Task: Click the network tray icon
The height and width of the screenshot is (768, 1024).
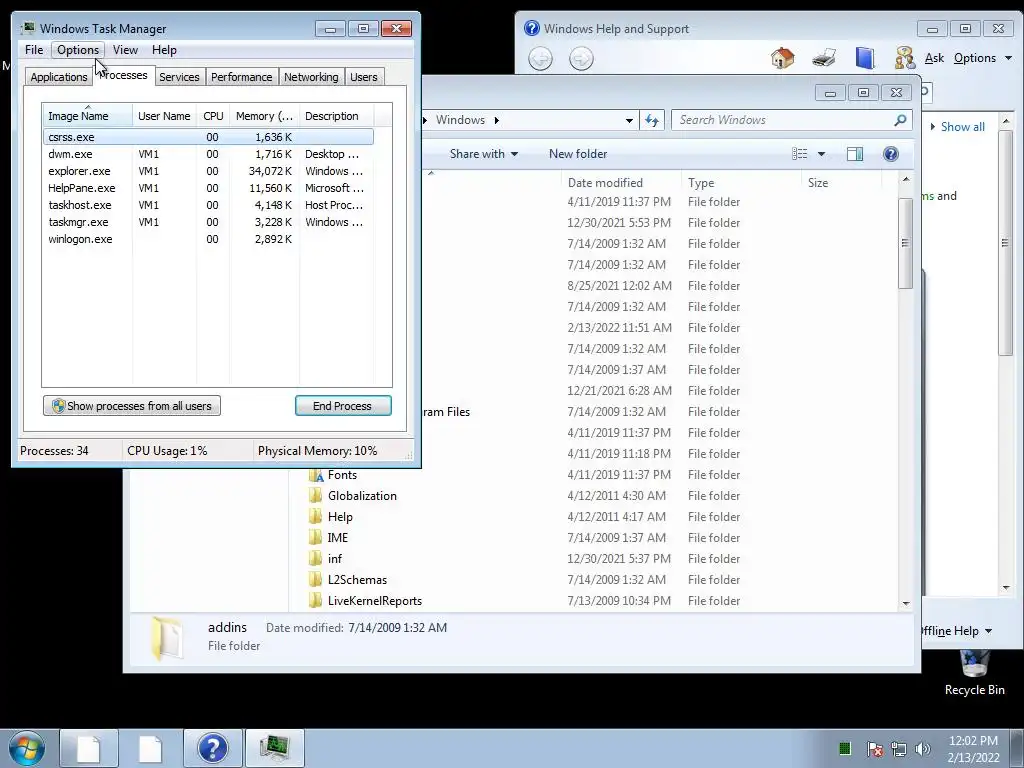Action: [899, 749]
